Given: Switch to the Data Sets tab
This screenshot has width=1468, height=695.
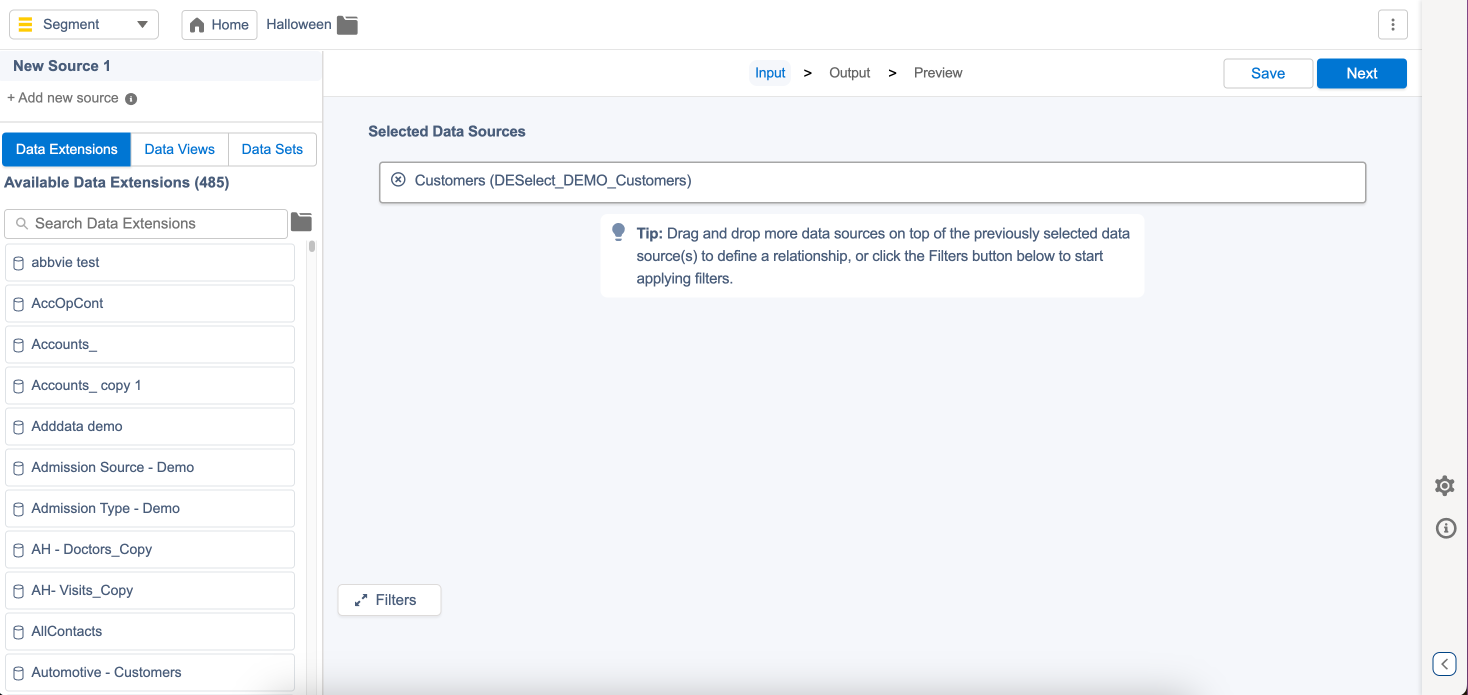Looking at the screenshot, I should click(x=272, y=149).
